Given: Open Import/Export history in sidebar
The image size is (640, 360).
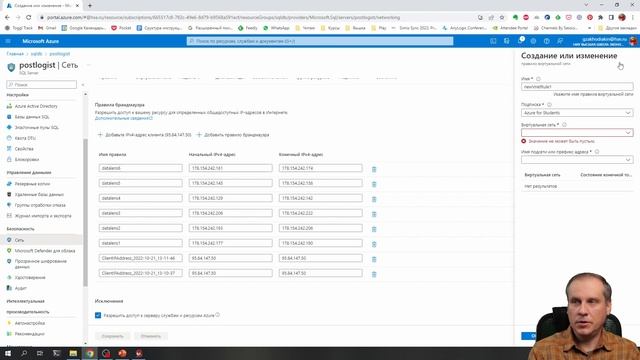Looking at the screenshot, I should (x=43, y=216).
